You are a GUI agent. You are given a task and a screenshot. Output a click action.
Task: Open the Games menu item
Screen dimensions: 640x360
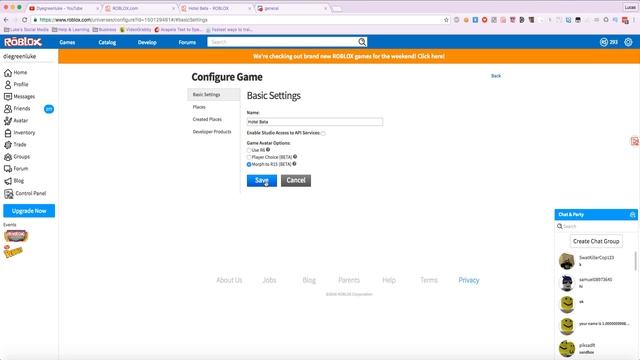click(x=67, y=42)
